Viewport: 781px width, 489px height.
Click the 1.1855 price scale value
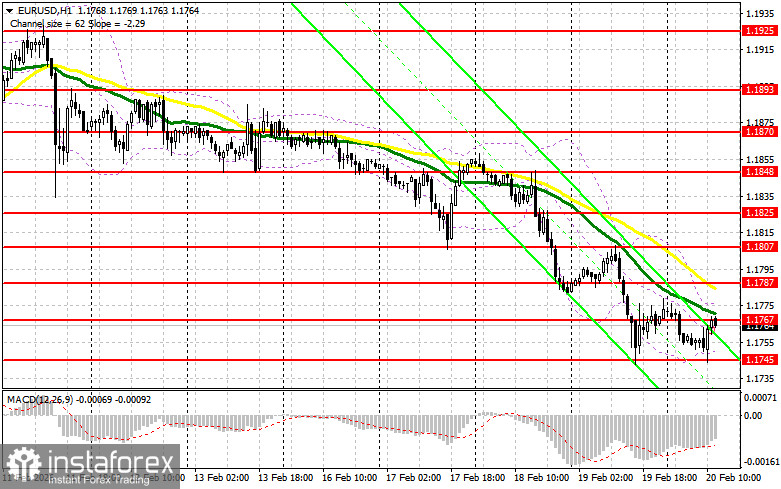[760, 159]
